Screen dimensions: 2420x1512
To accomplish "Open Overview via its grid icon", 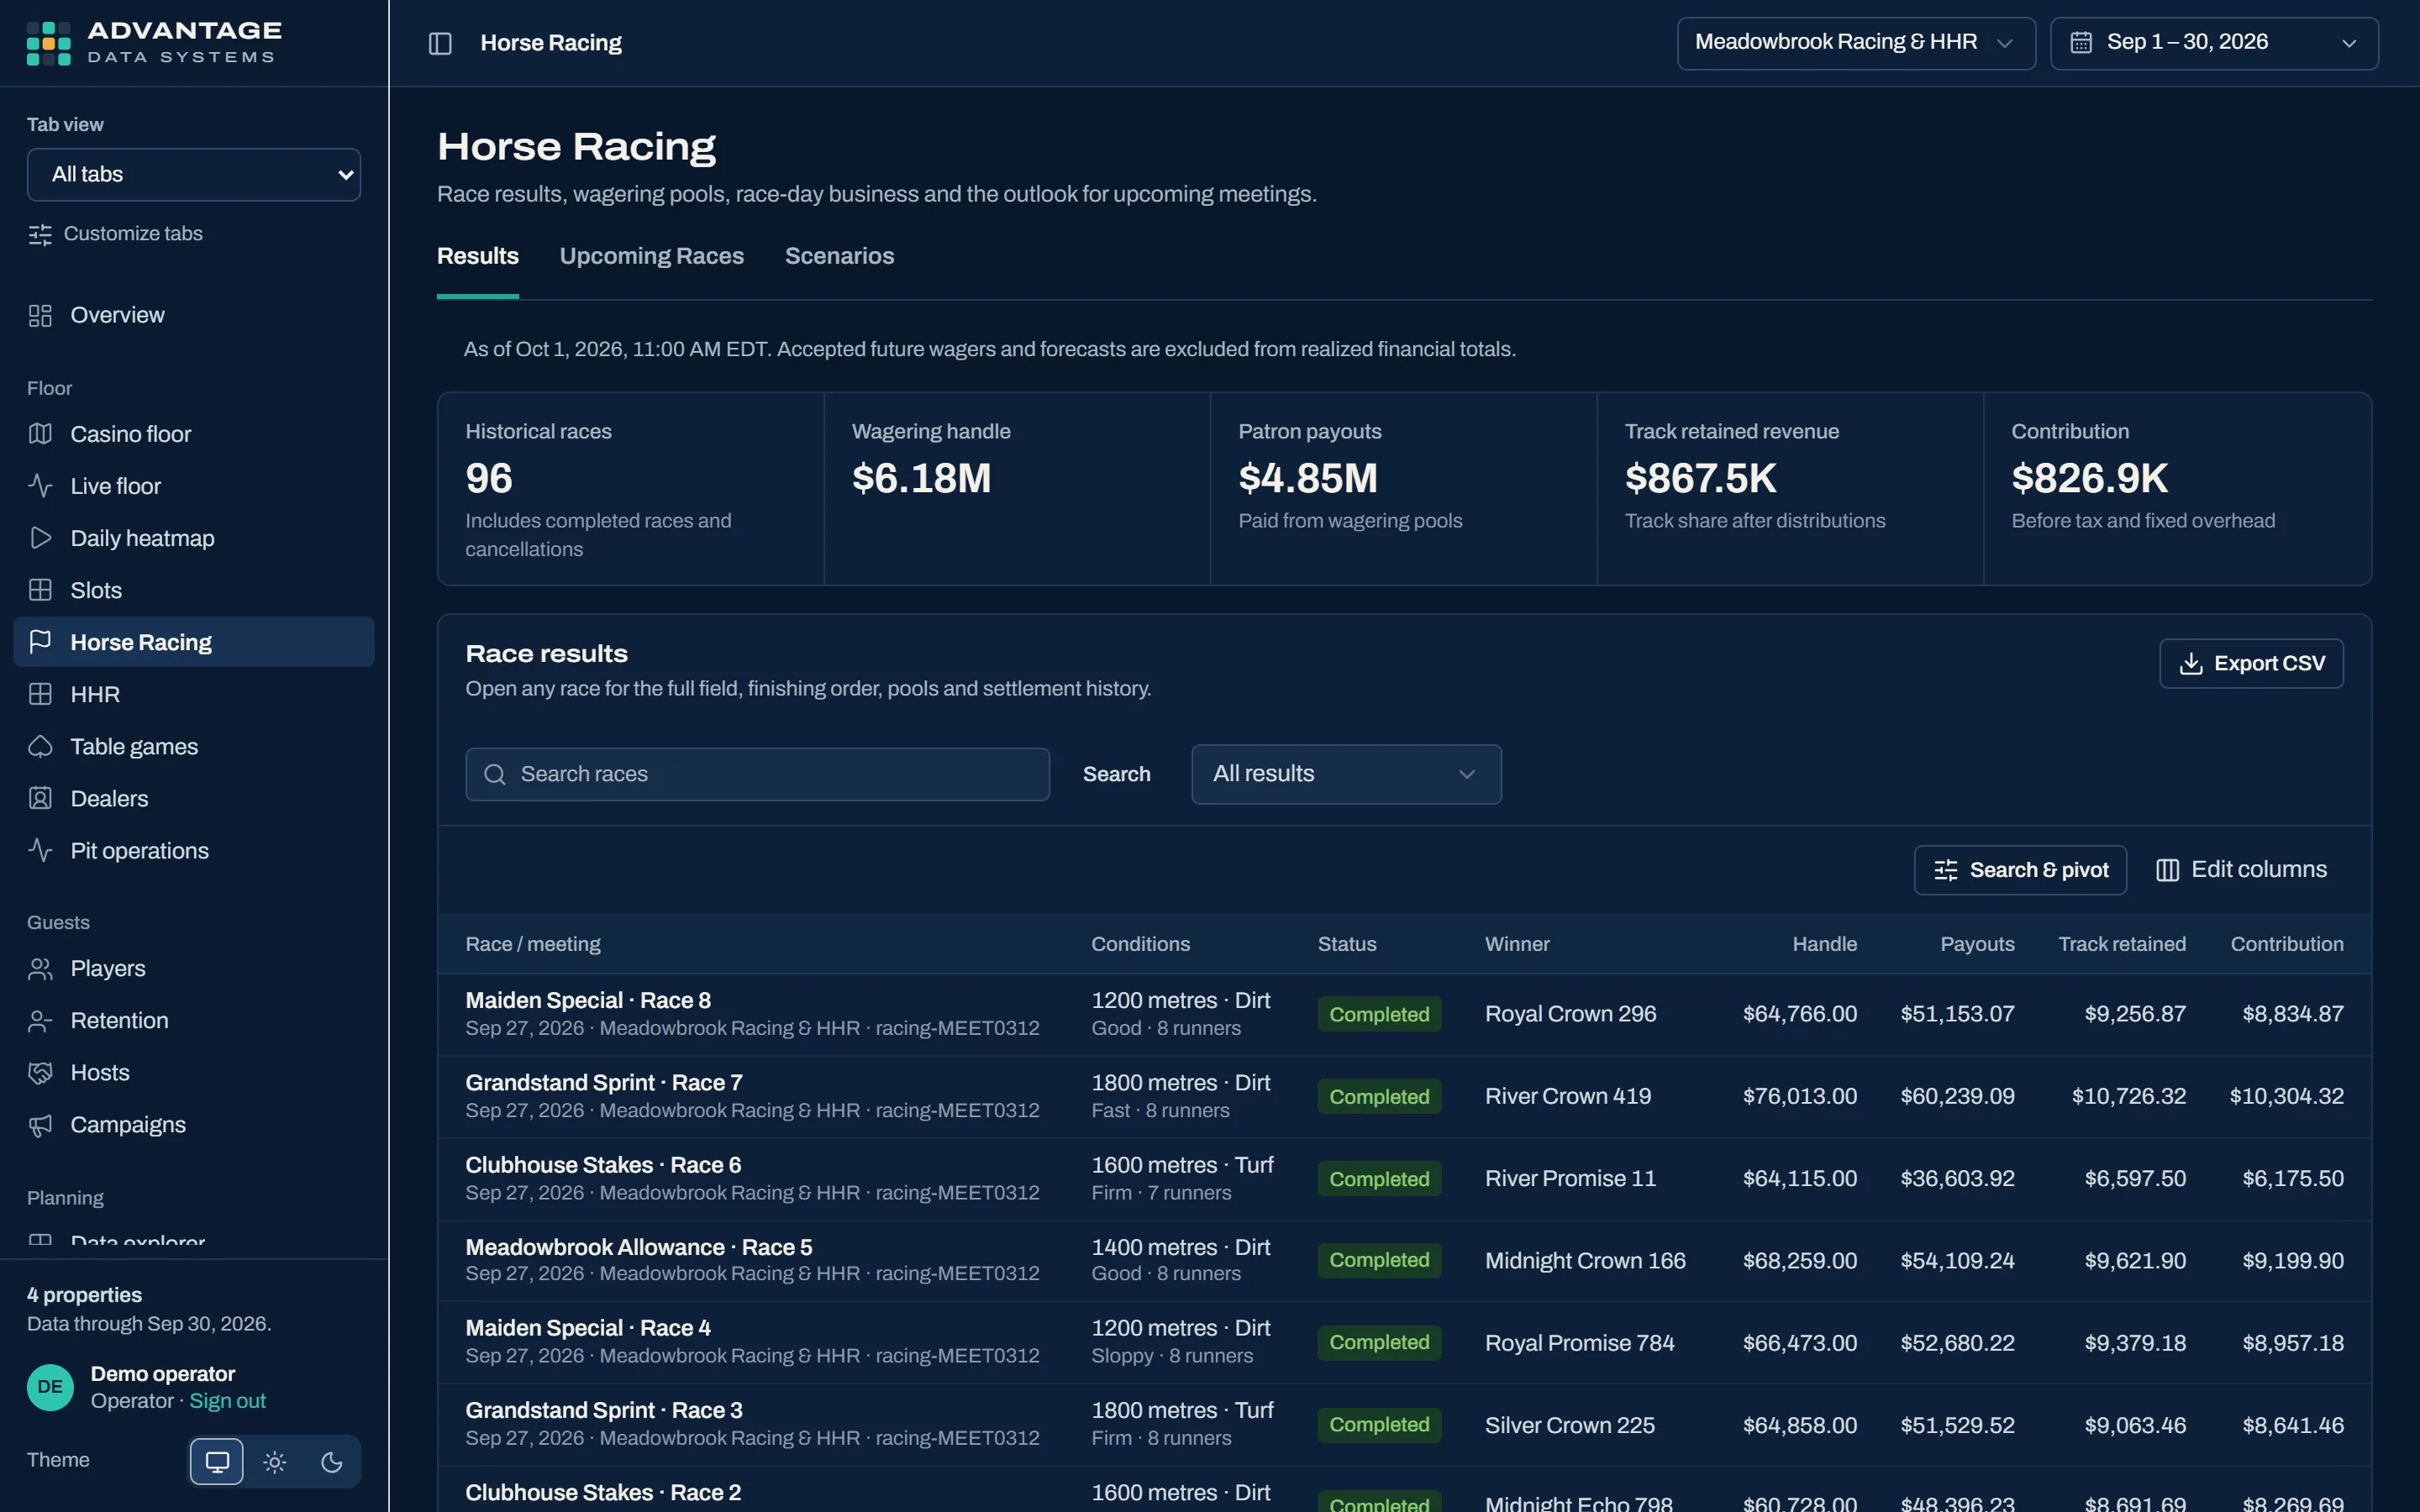I will pos(40,316).
